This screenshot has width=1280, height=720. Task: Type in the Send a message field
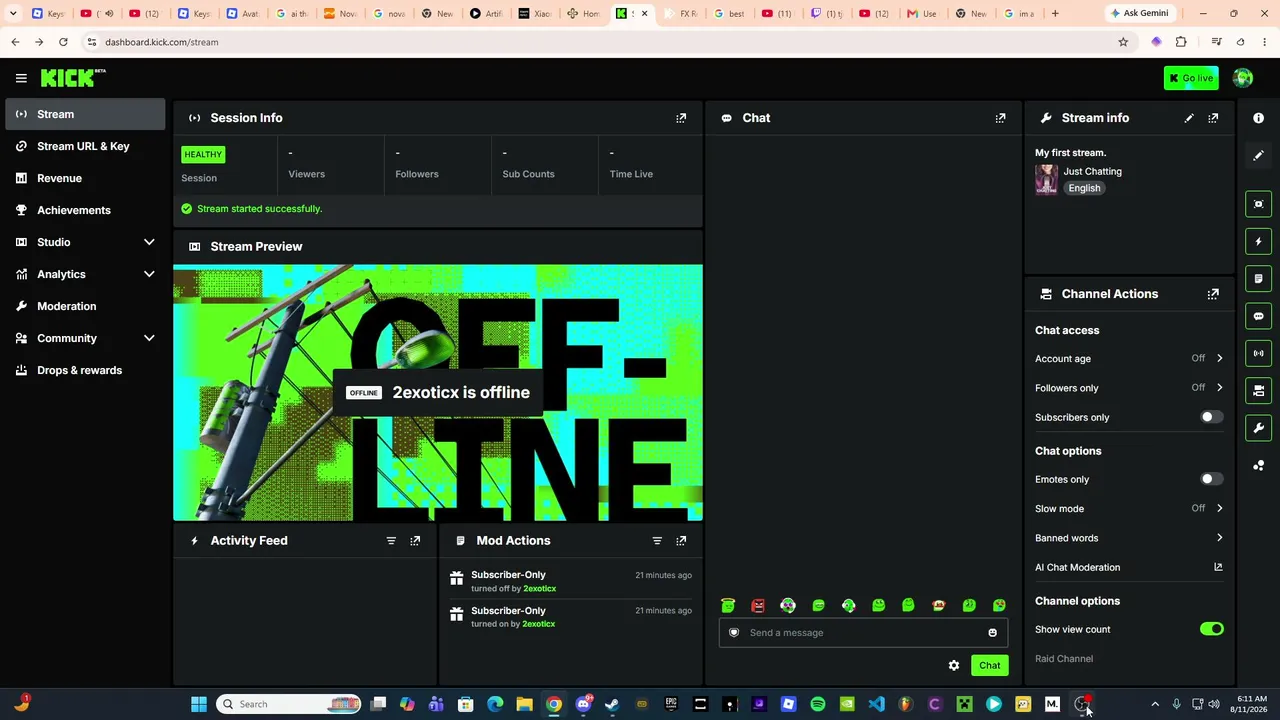pos(863,633)
